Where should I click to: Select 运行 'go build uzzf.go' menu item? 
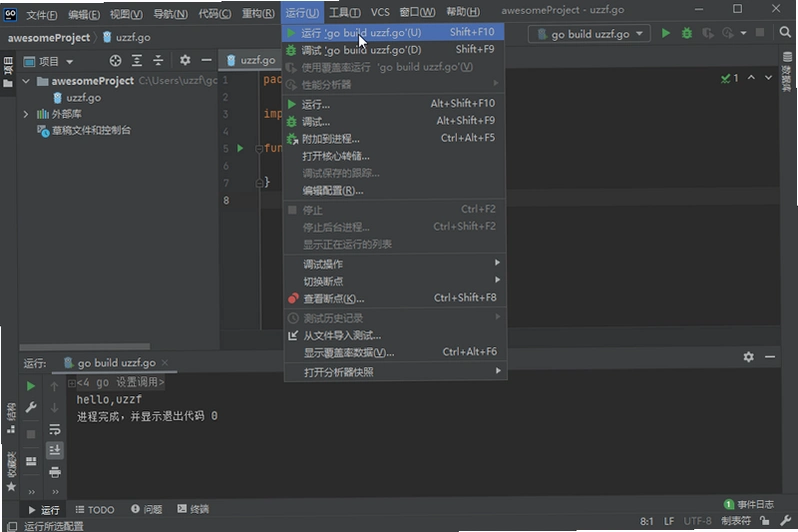tap(393, 33)
